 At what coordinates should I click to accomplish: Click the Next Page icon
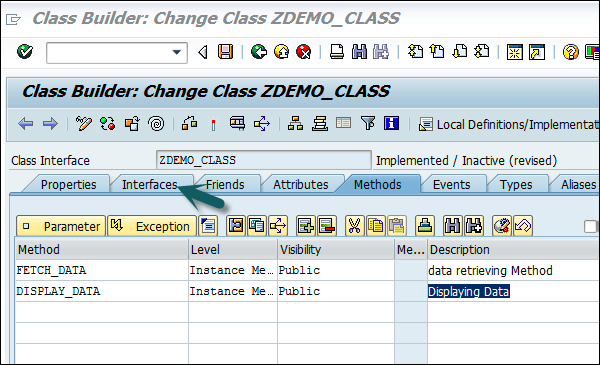click(x=460, y=52)
